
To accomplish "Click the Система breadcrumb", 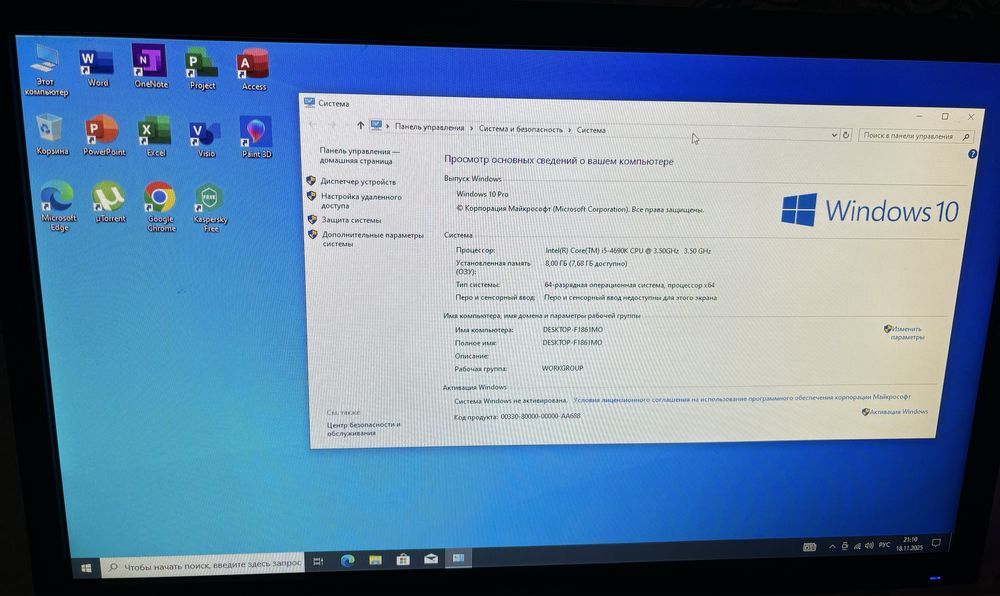I will coord(591,130).
